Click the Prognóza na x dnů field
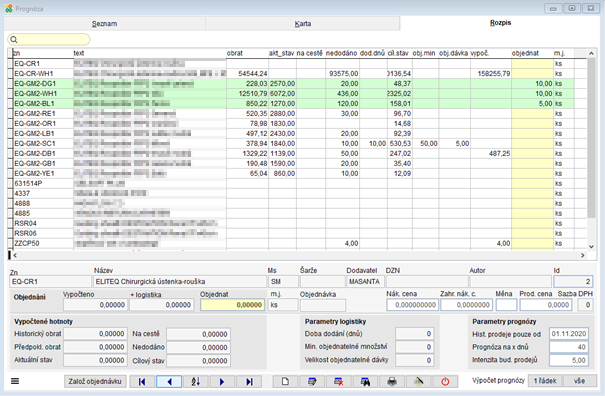605x396 pixels. (569, 347)
